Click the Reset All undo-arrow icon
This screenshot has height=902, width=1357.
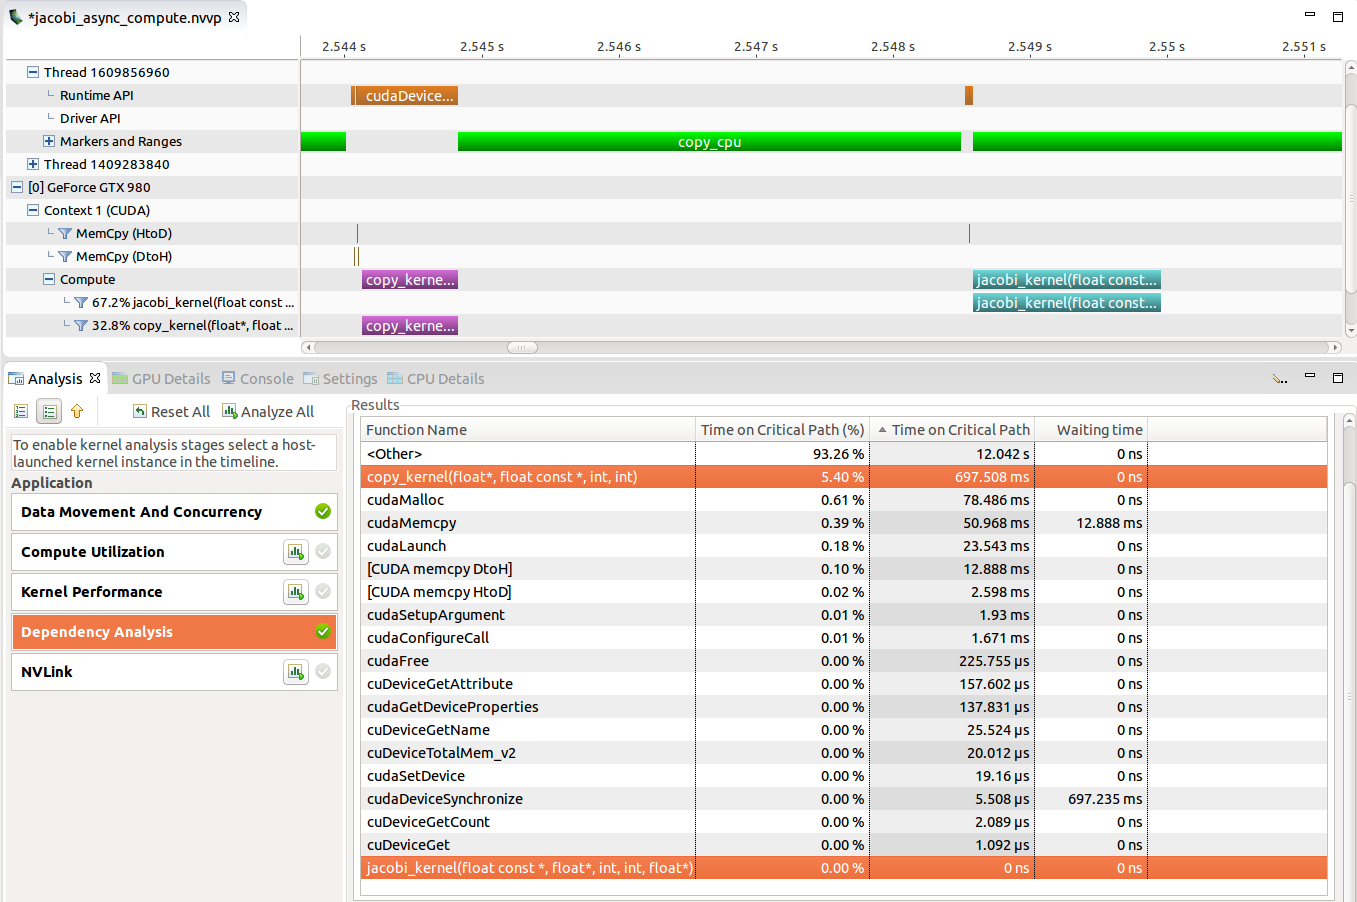point(141,411)
